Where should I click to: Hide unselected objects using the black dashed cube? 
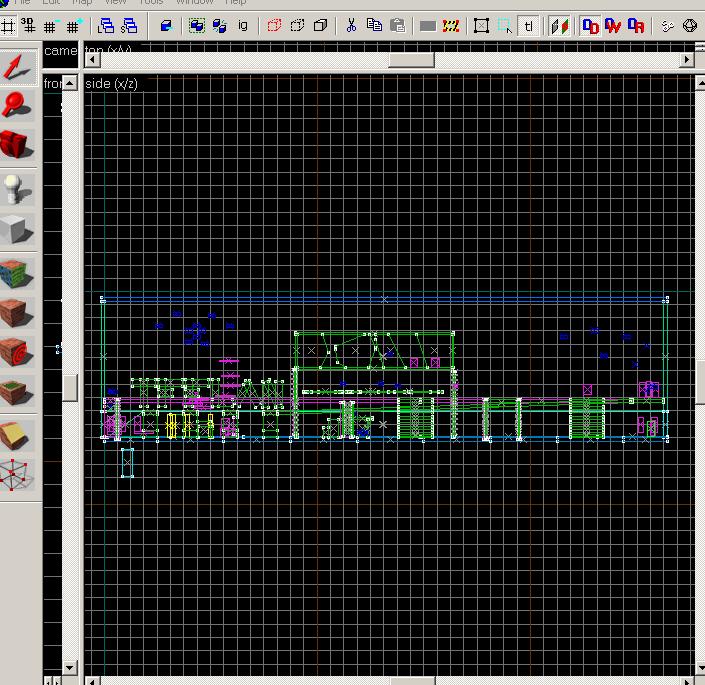pyautogui.click(x=298, y=26)
